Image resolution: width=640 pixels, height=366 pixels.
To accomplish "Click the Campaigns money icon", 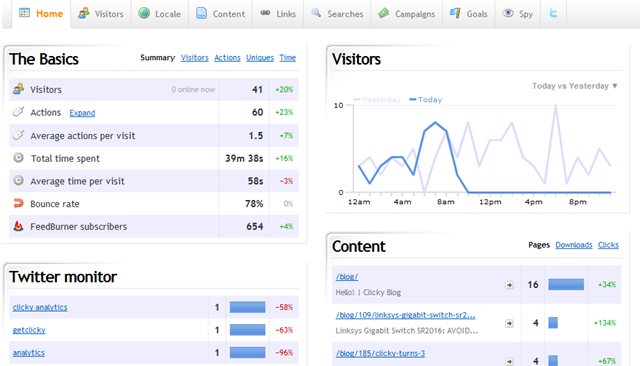I will point(383,13).
